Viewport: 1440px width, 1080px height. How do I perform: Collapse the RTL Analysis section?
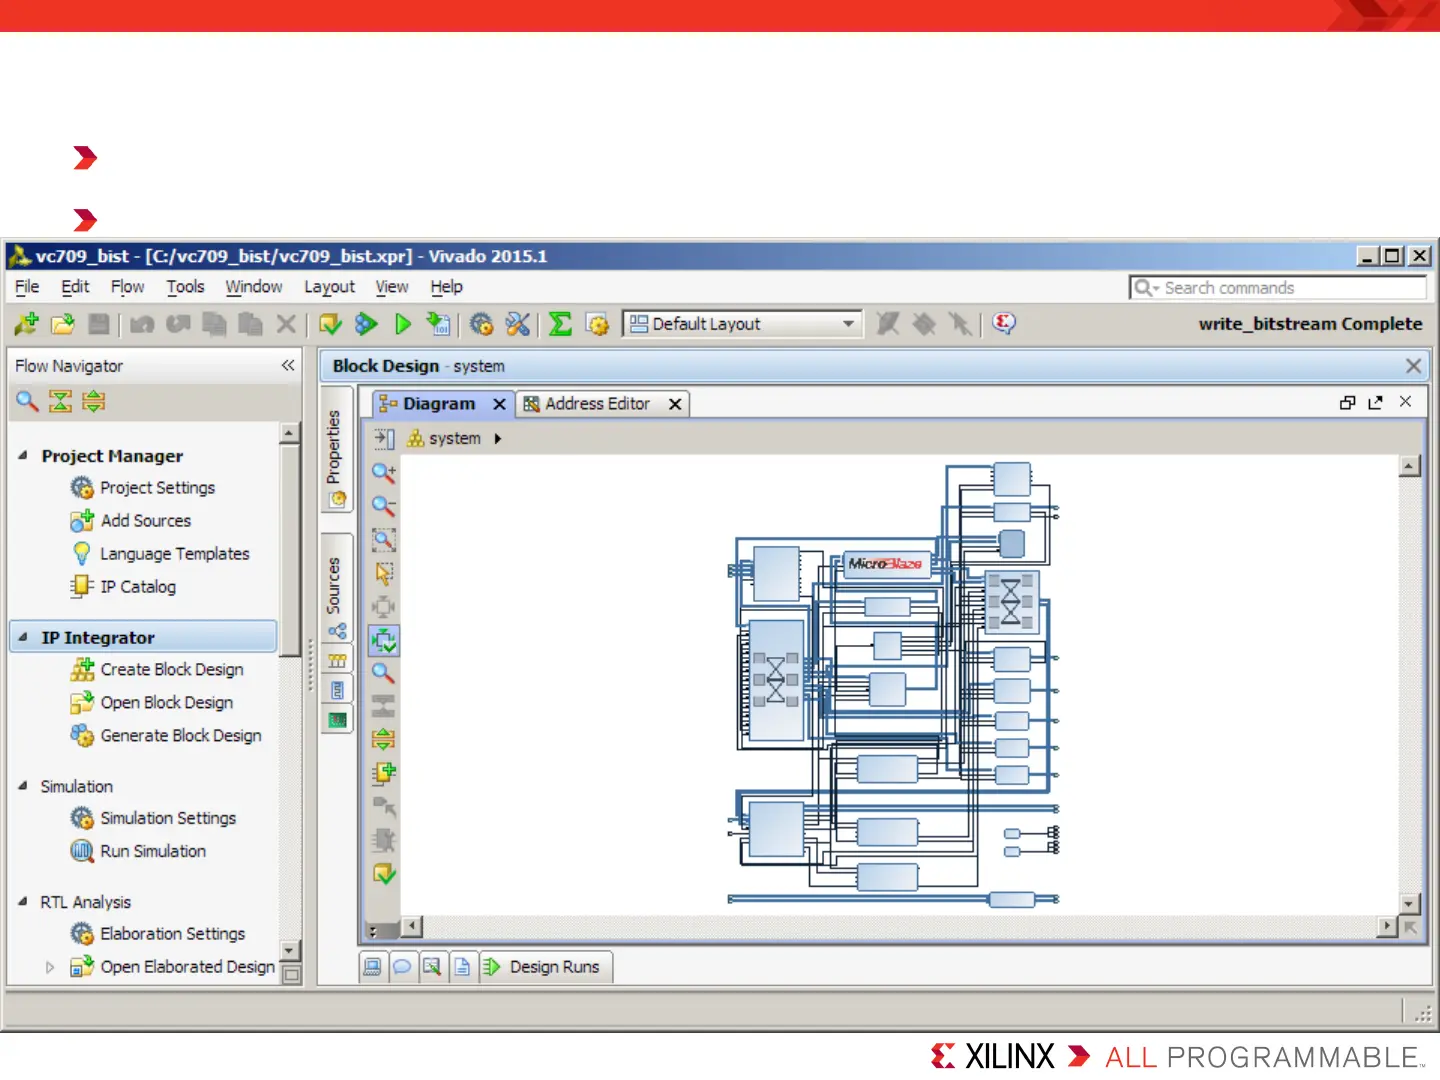tap(23, 901)
